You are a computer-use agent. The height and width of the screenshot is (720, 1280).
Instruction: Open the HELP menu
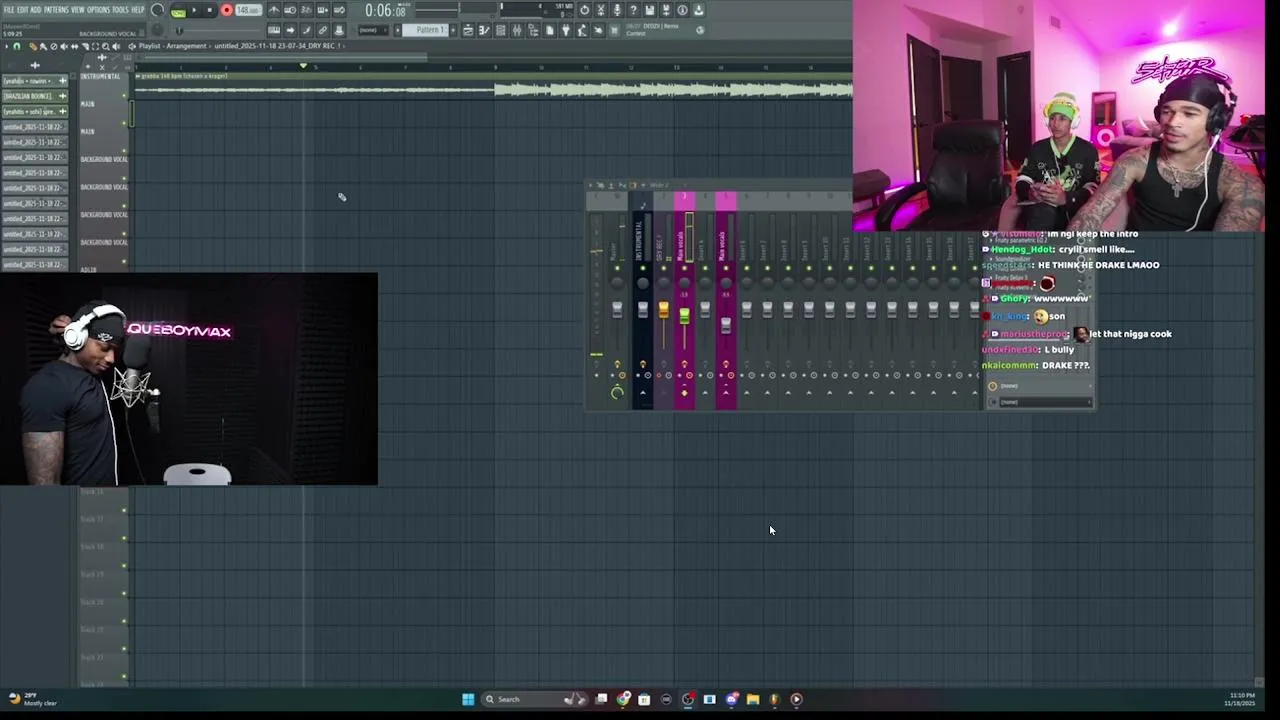(x=138, y=10)
